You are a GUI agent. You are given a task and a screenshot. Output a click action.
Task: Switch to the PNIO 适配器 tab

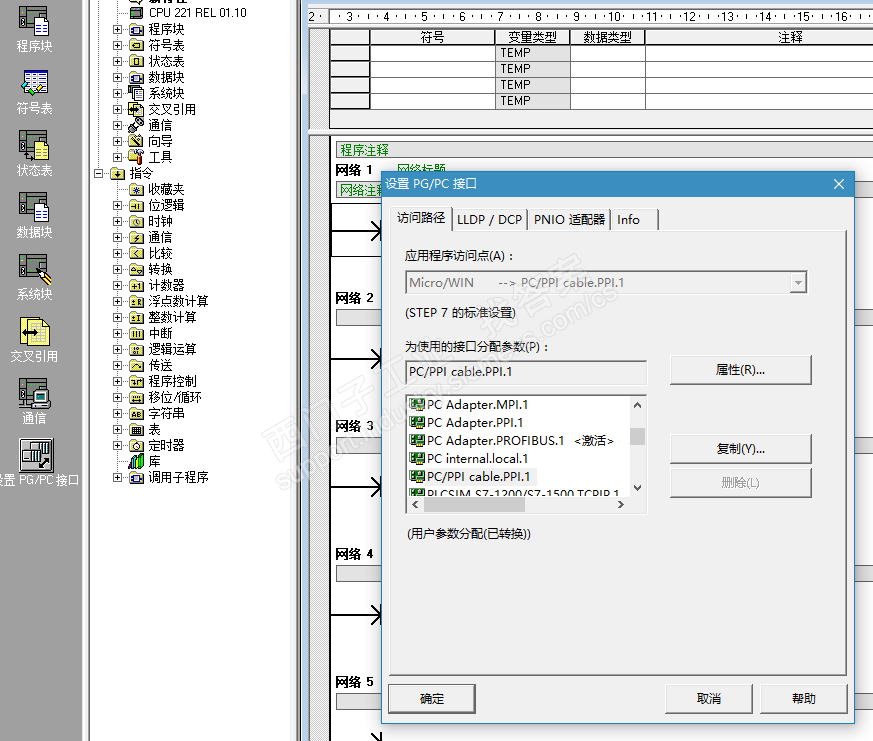pos(569,220)
